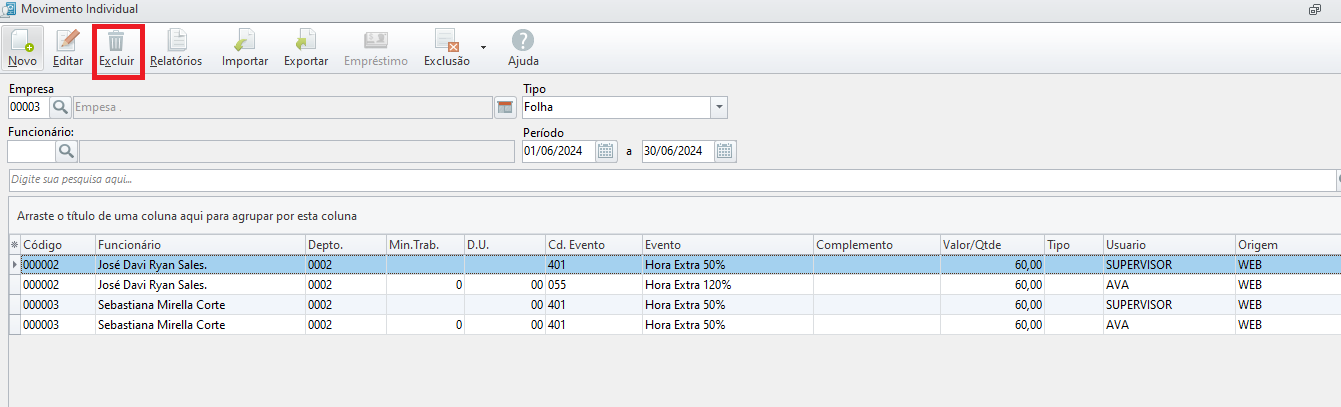The image size is (1341, 407).
Task: Open the start date calendar picker
Action: coord(606,152)
